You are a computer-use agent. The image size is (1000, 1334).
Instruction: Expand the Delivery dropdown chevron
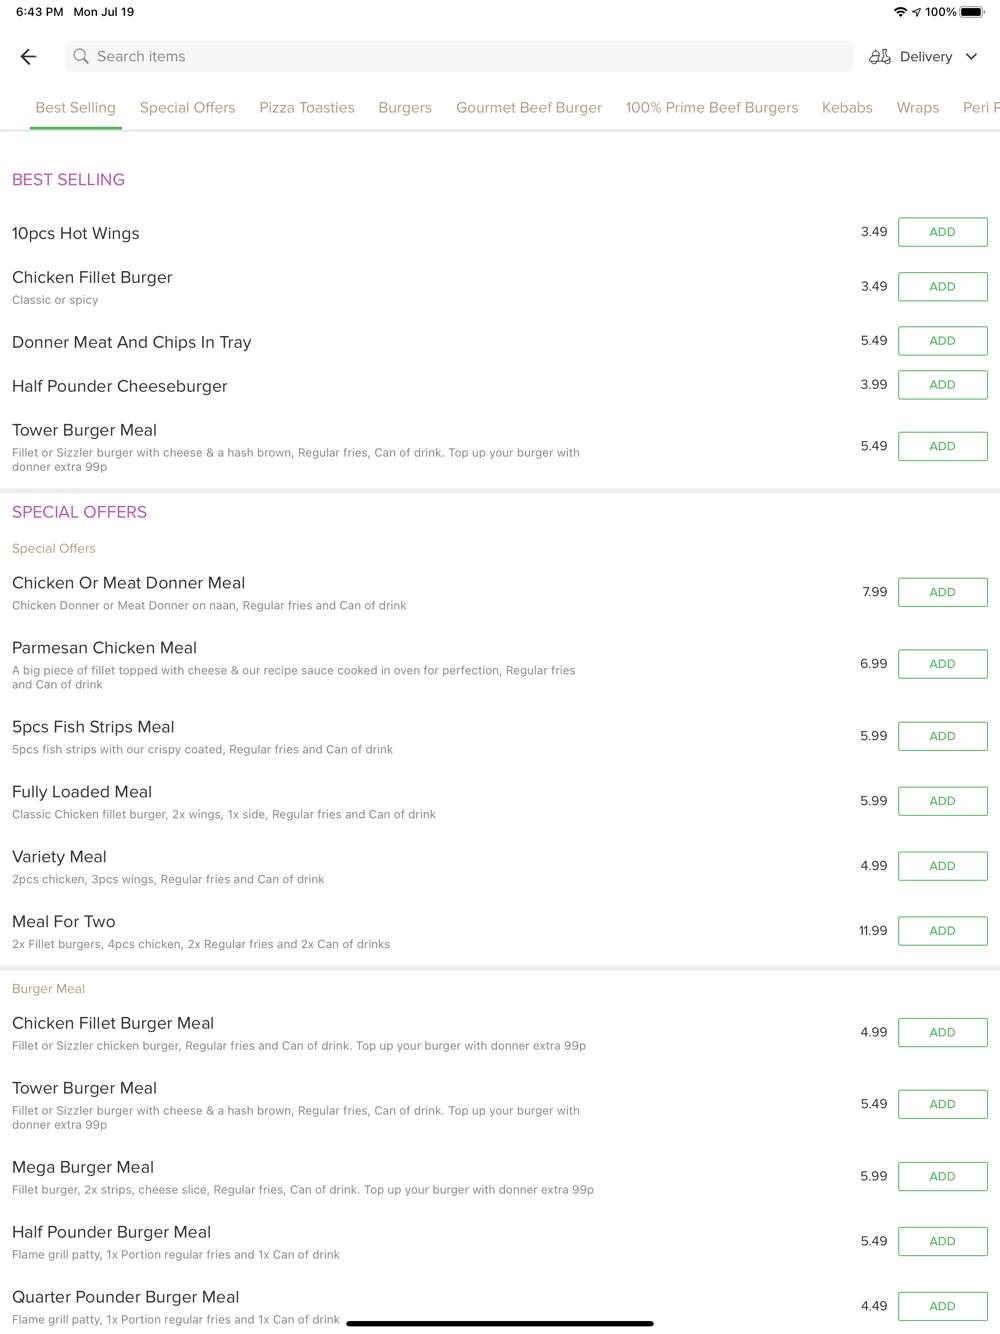pos(971,57)
